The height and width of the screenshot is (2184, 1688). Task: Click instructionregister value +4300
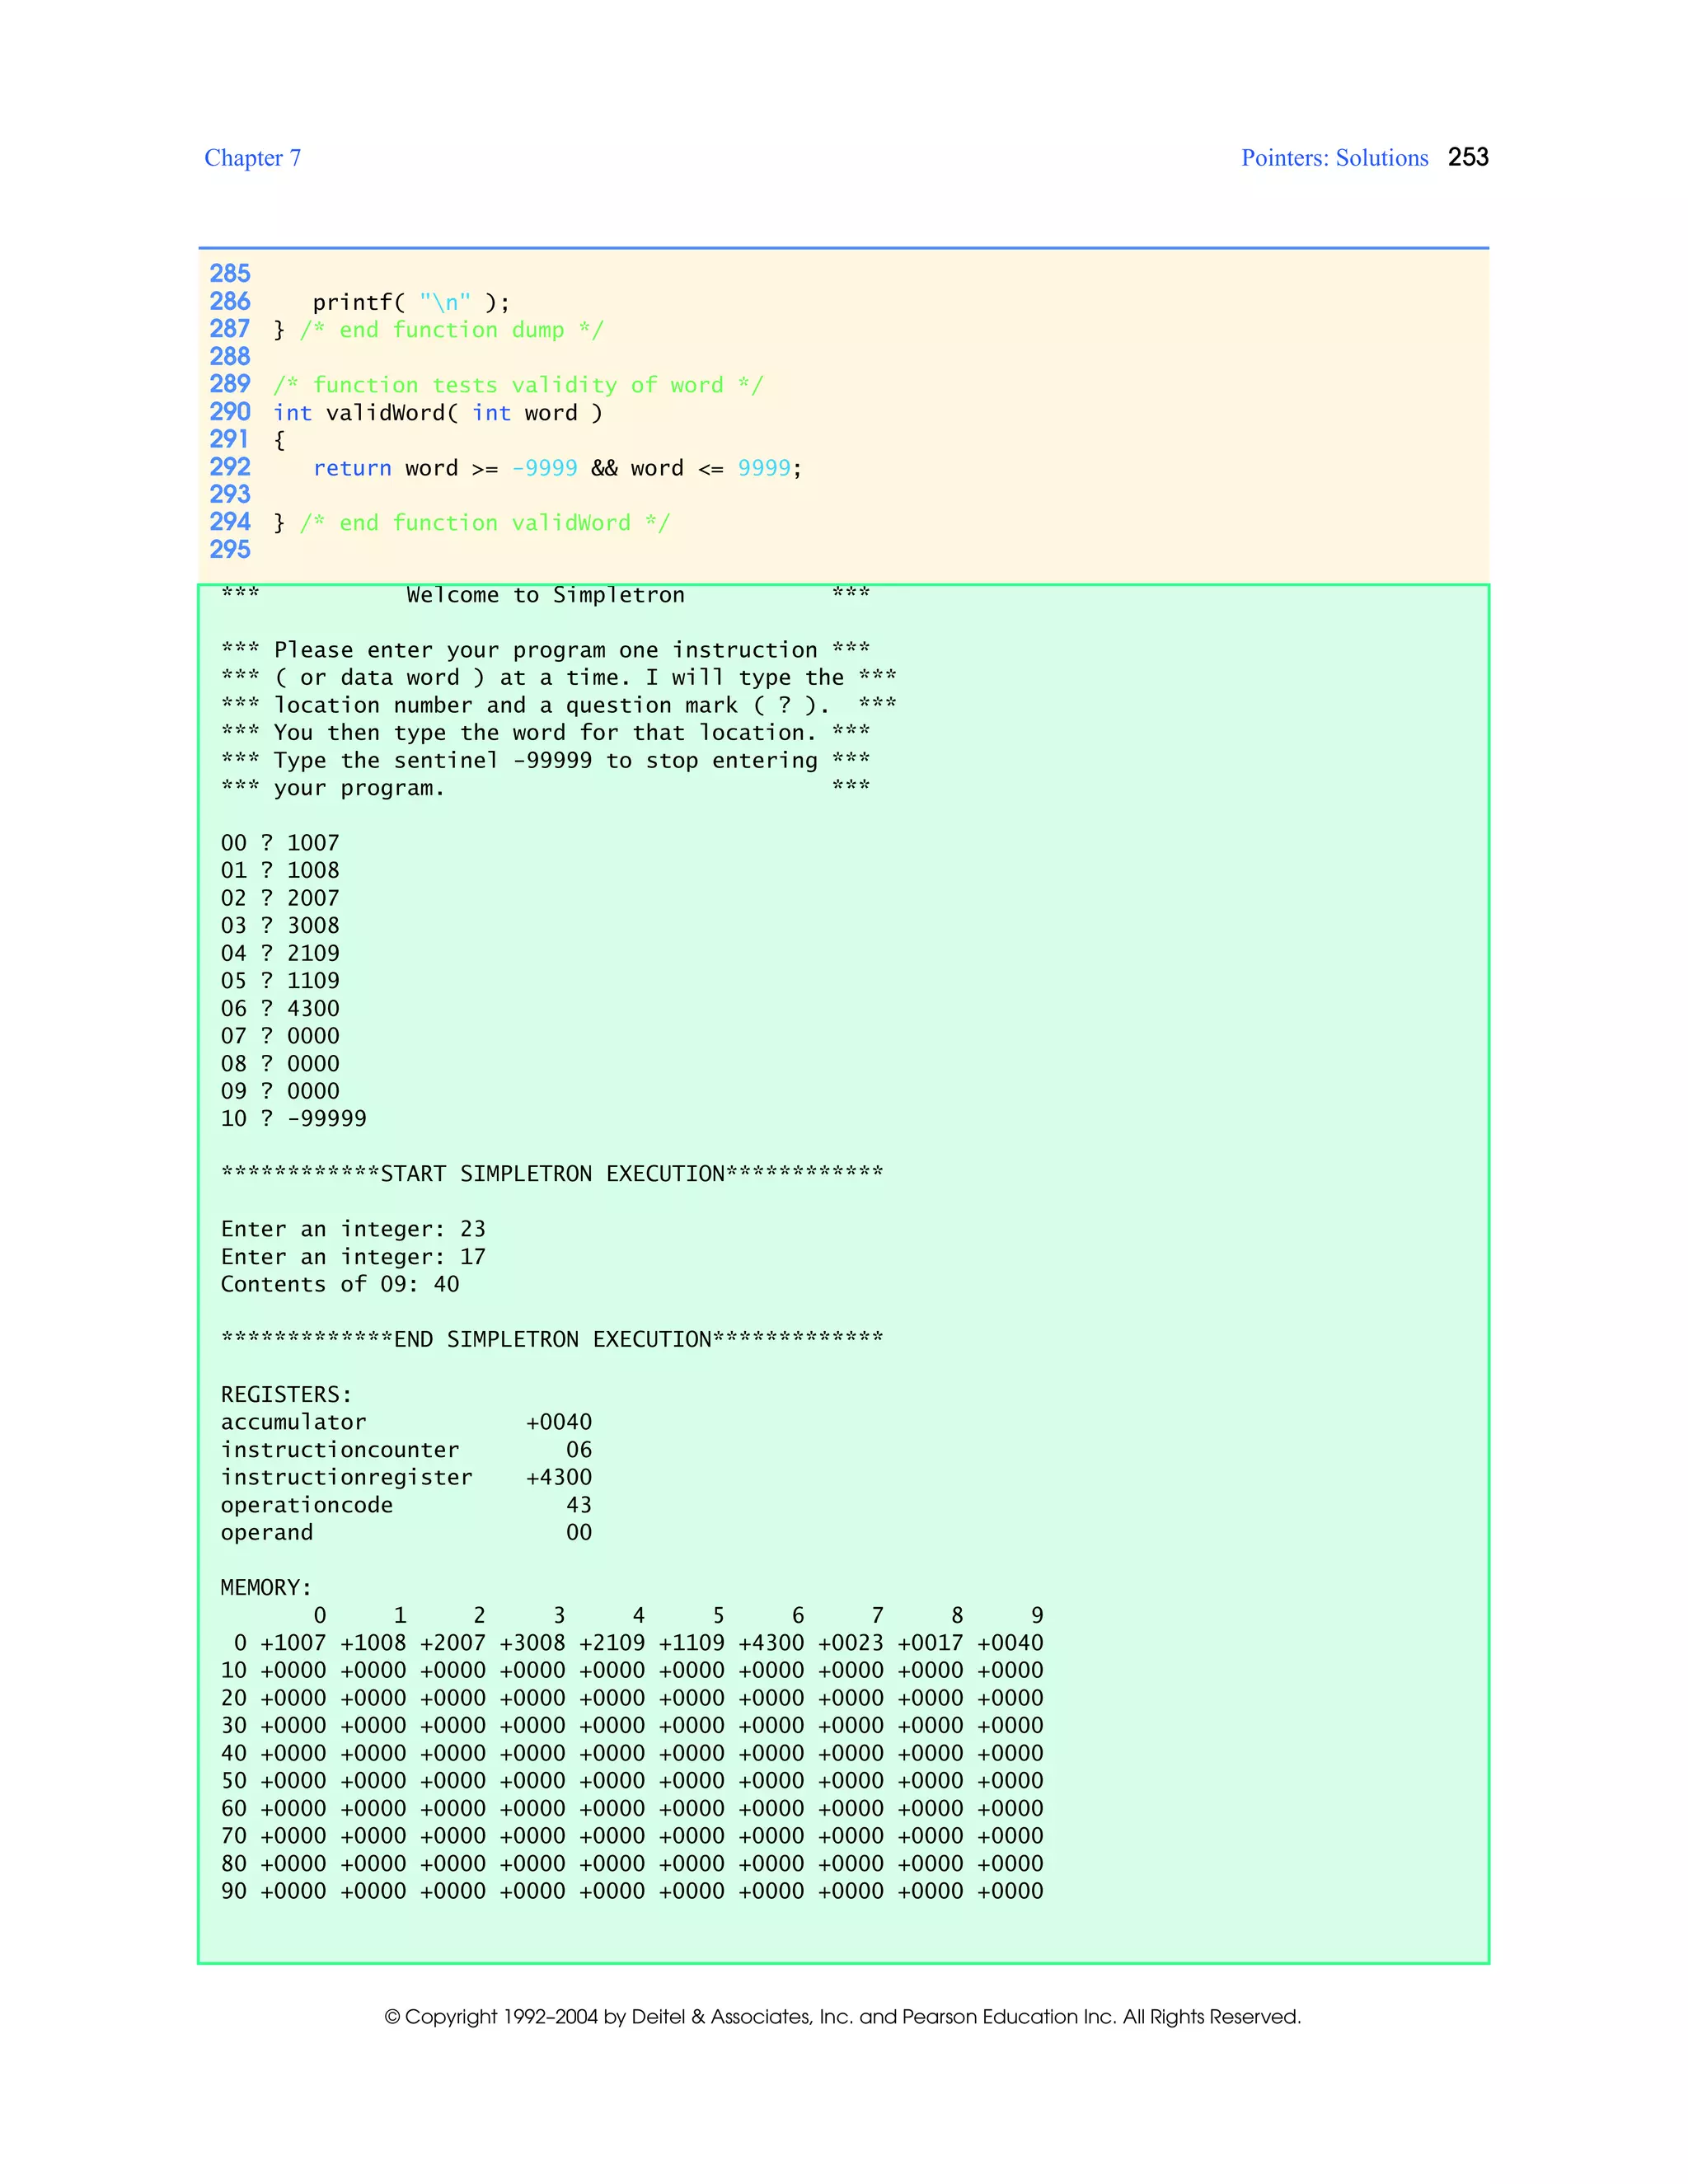click(x=559, y=1477)
